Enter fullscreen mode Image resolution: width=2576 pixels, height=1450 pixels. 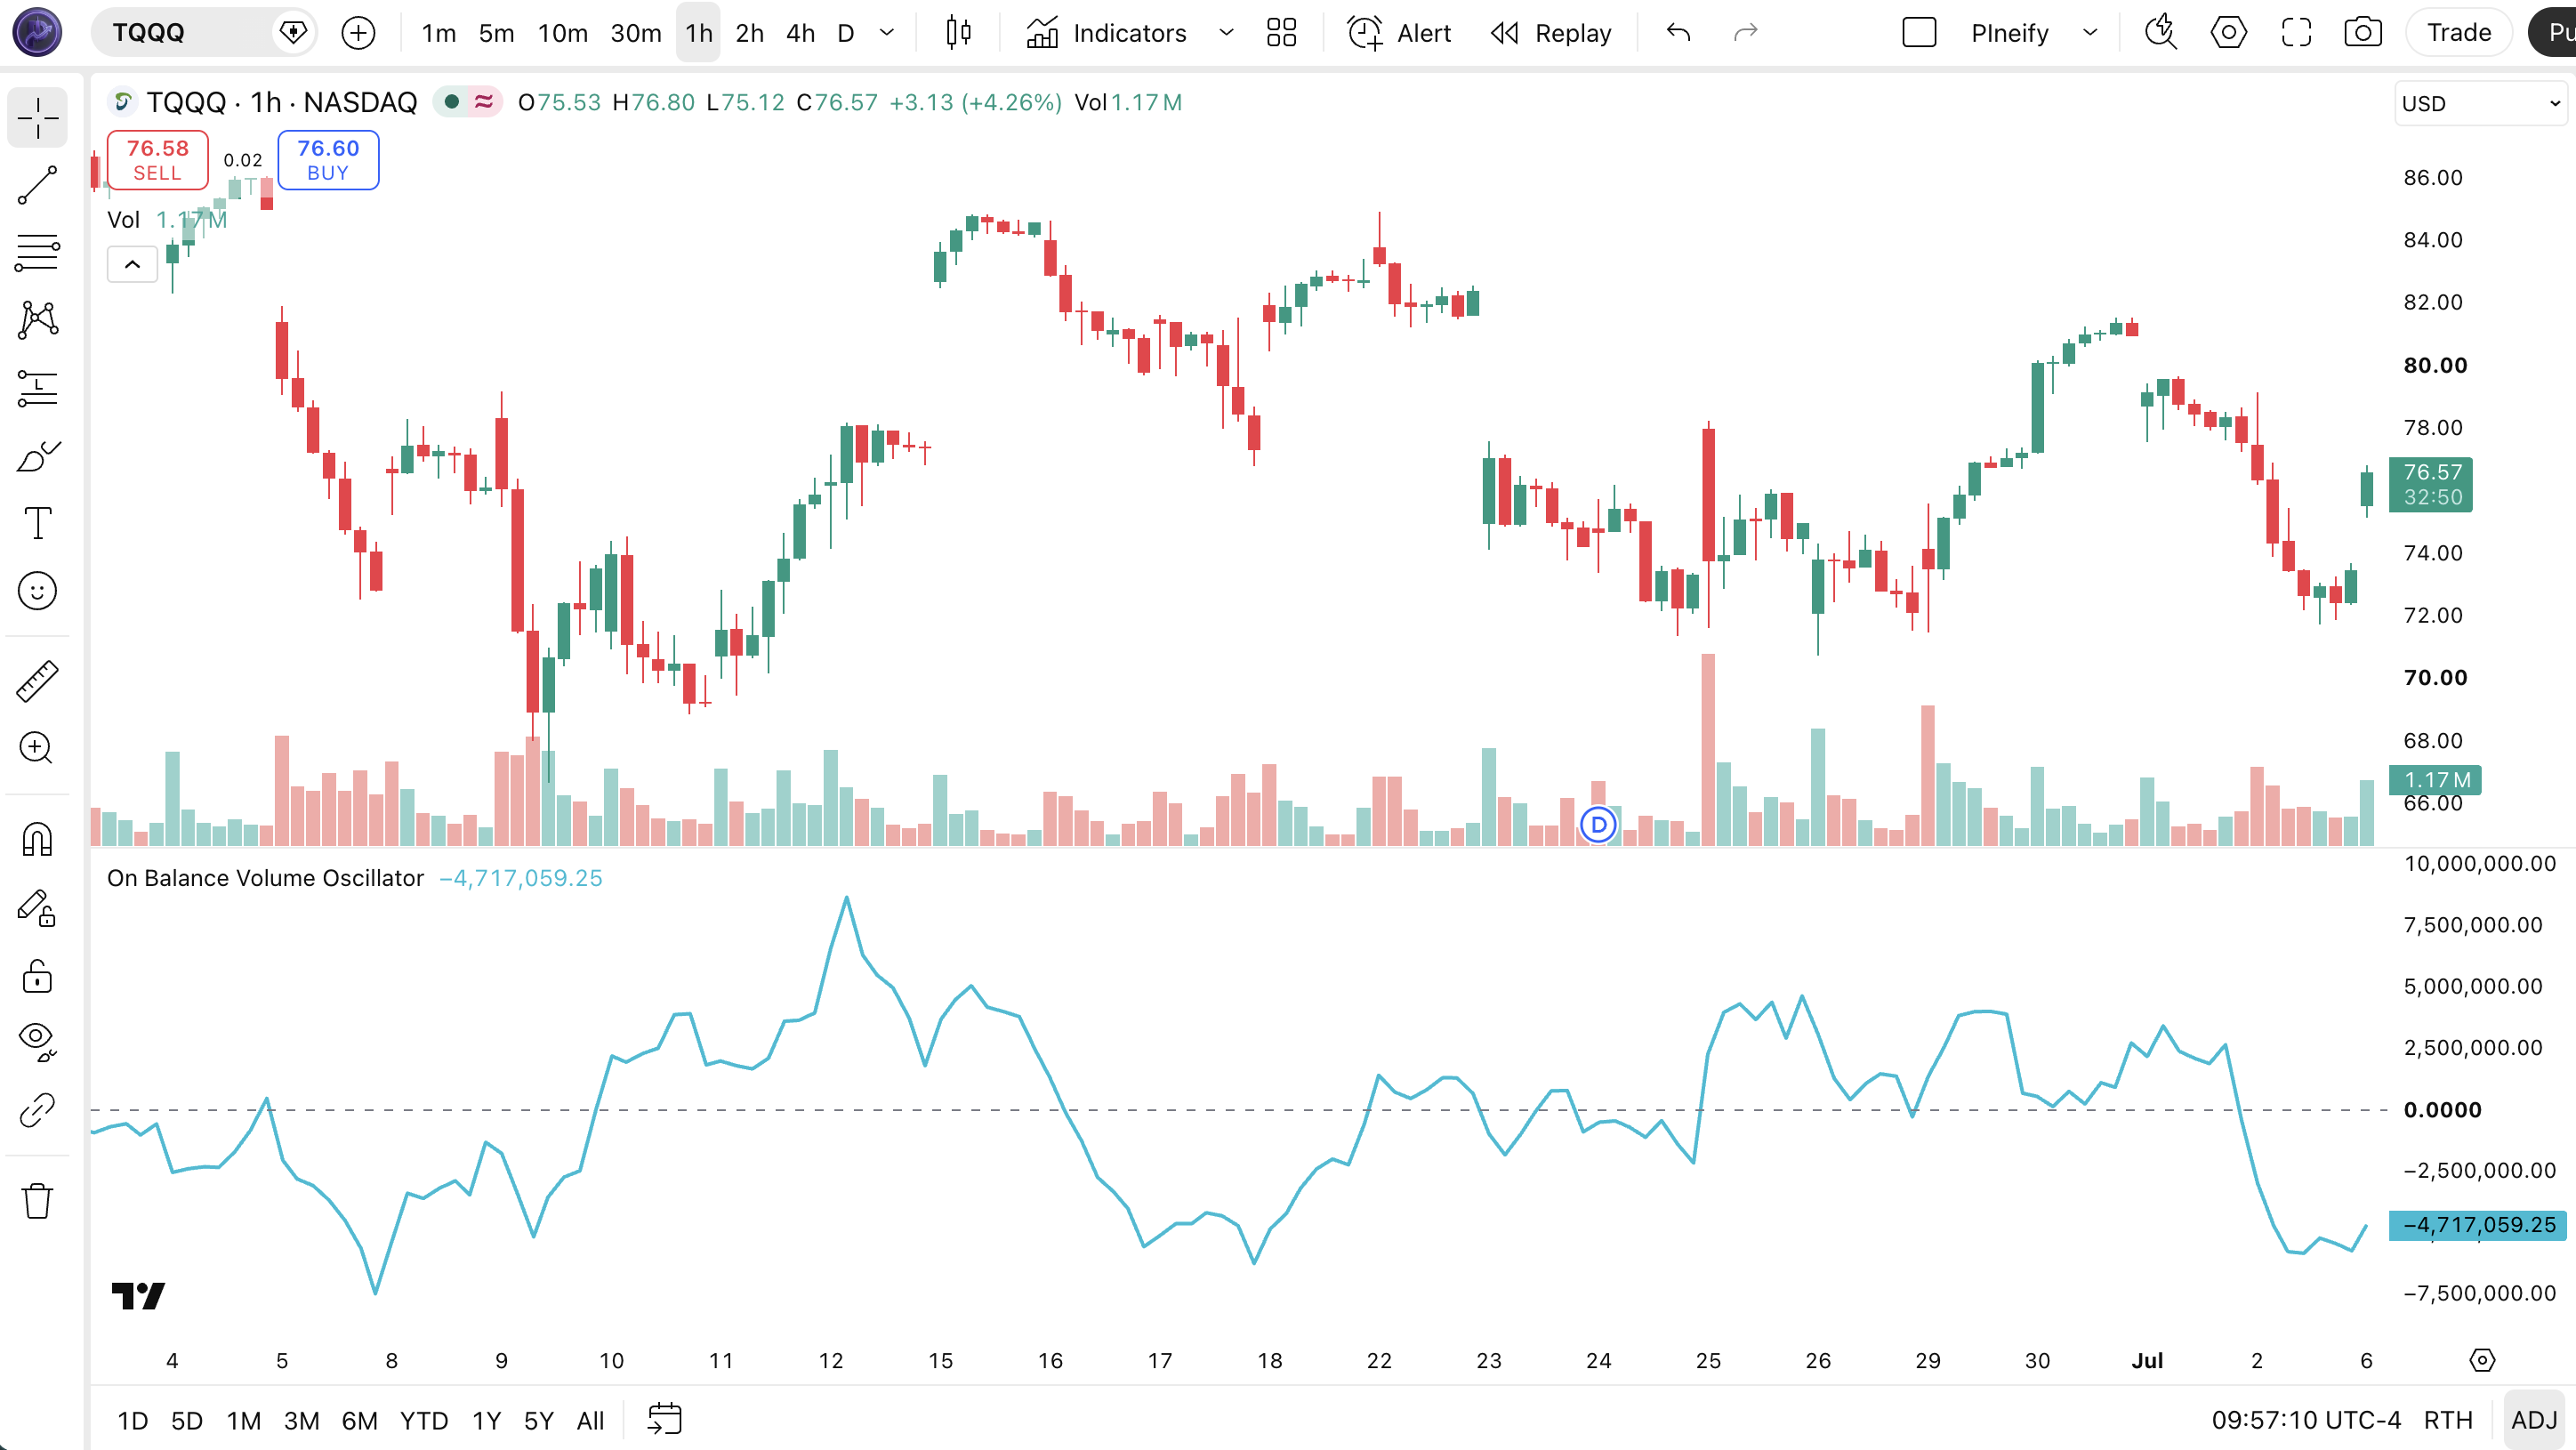pos(2296,33)
